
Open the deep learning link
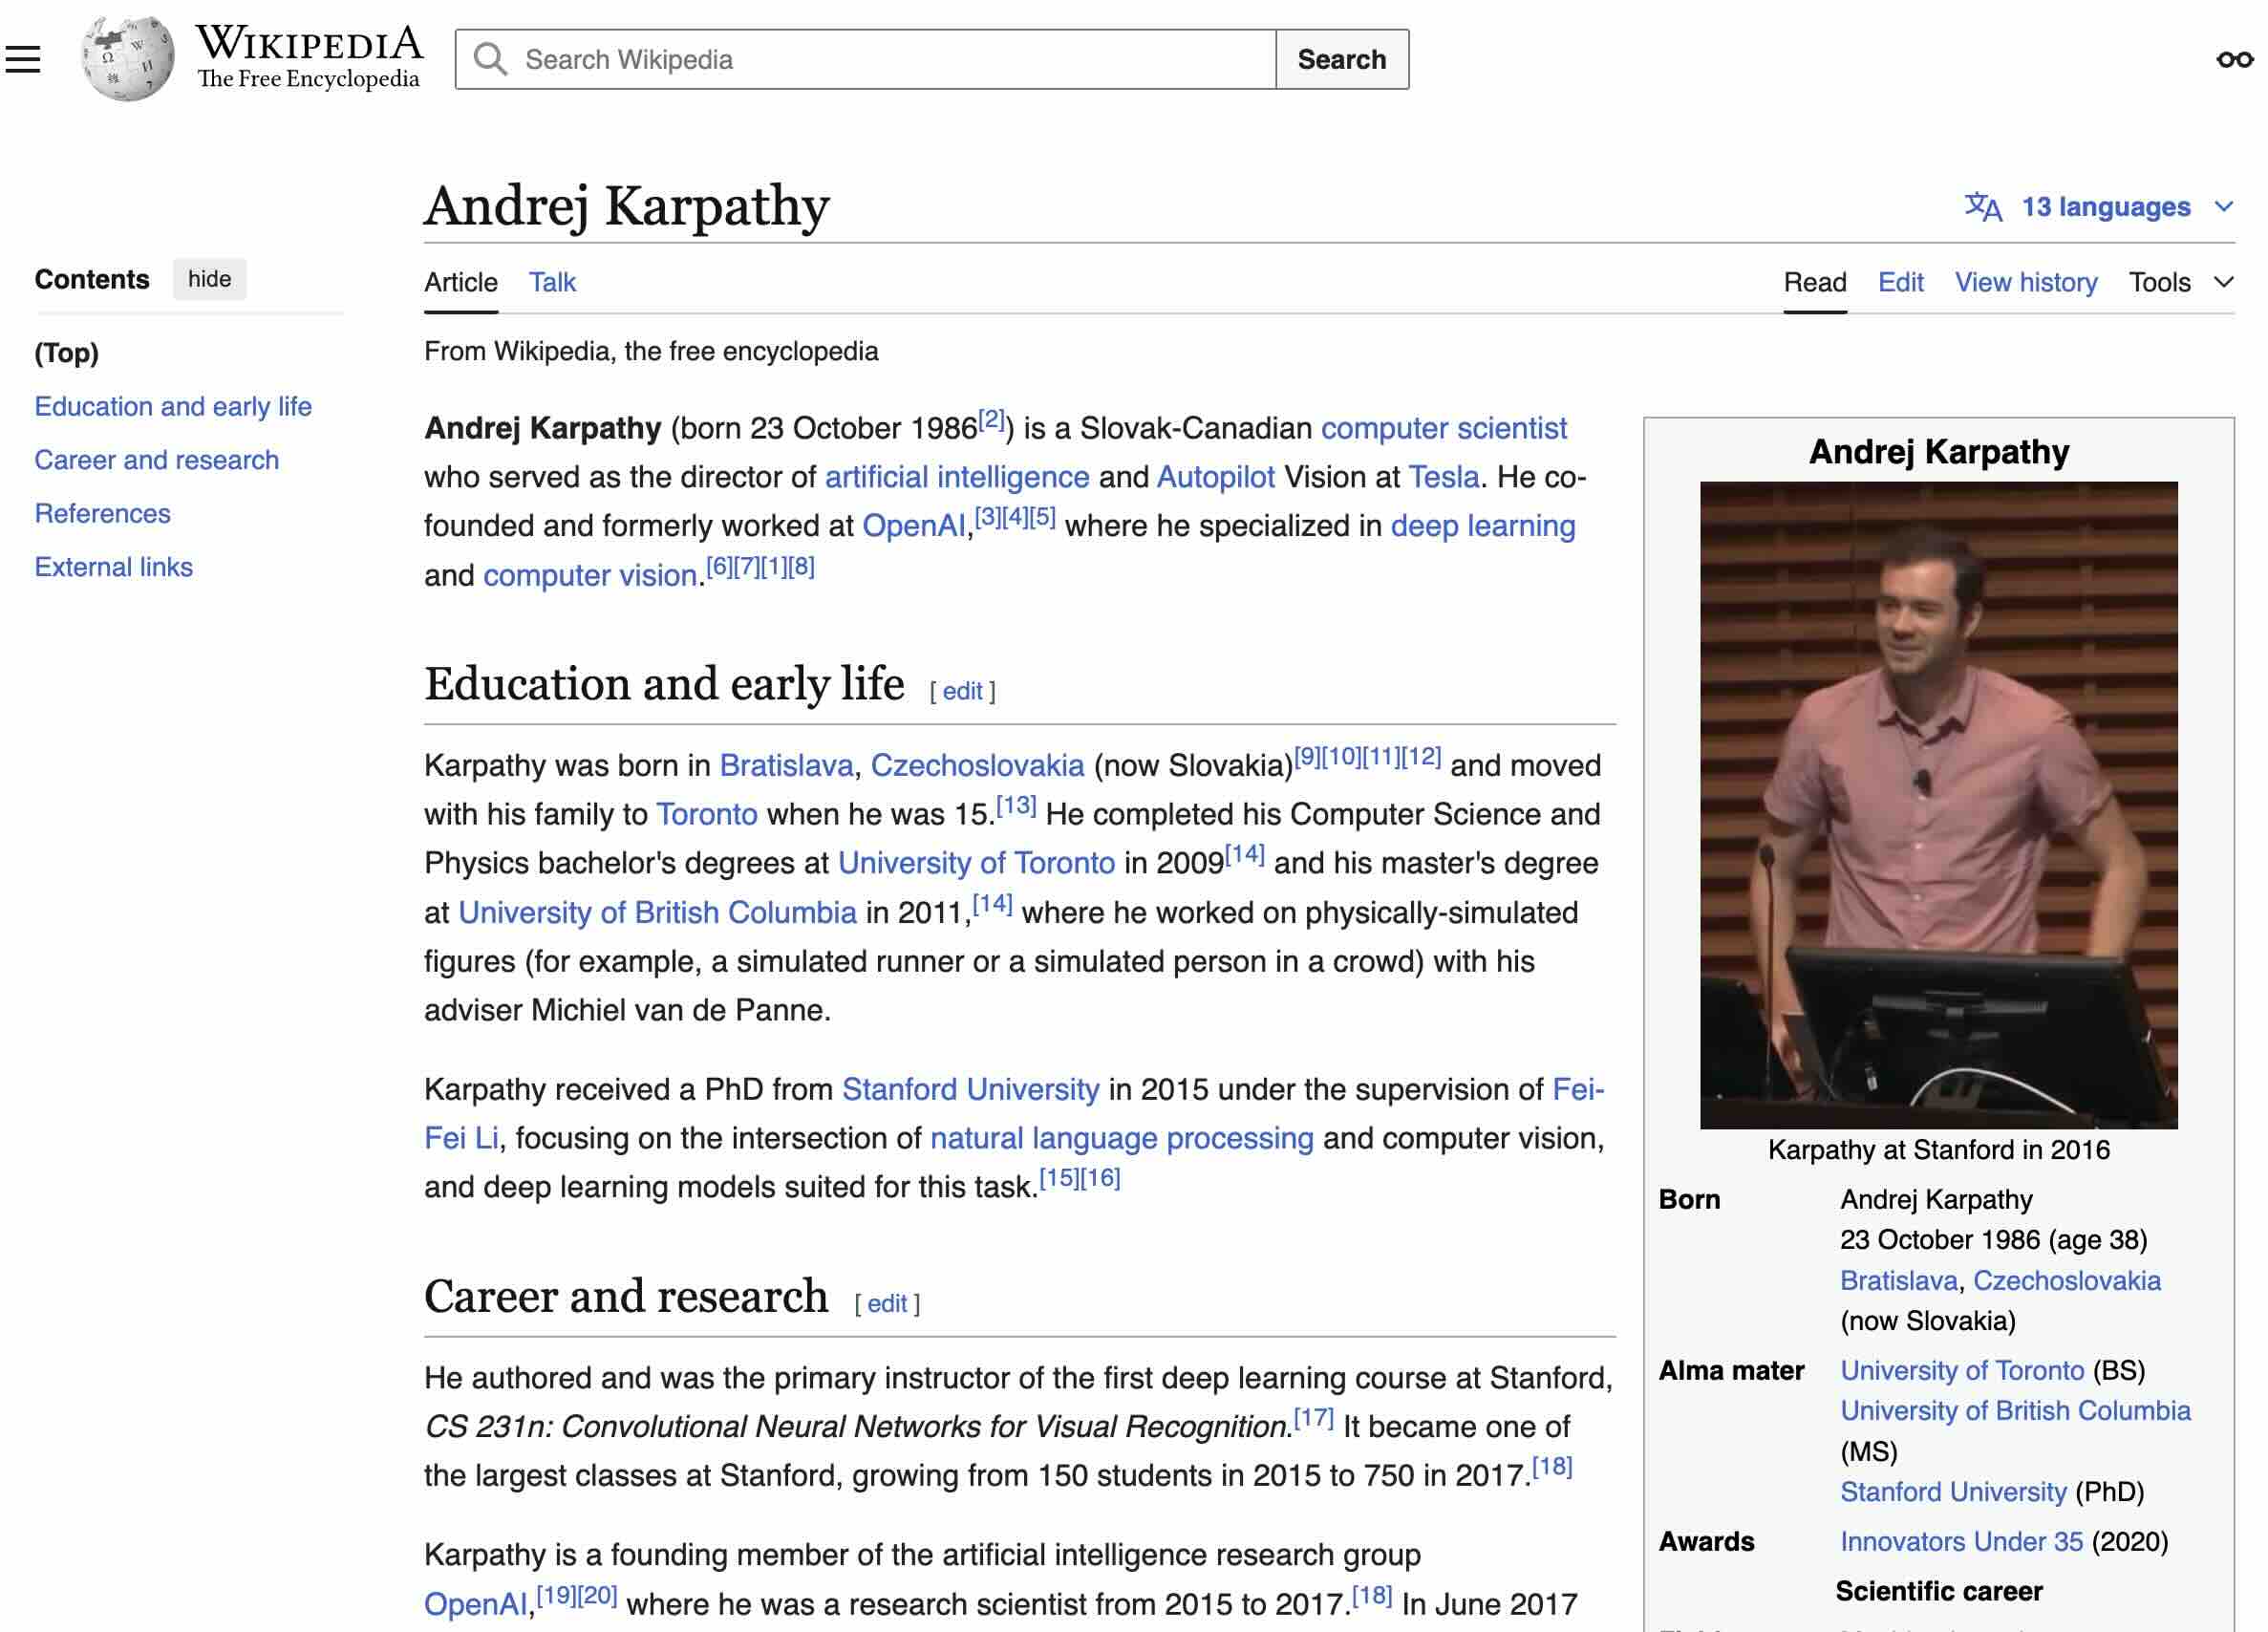1482,526
